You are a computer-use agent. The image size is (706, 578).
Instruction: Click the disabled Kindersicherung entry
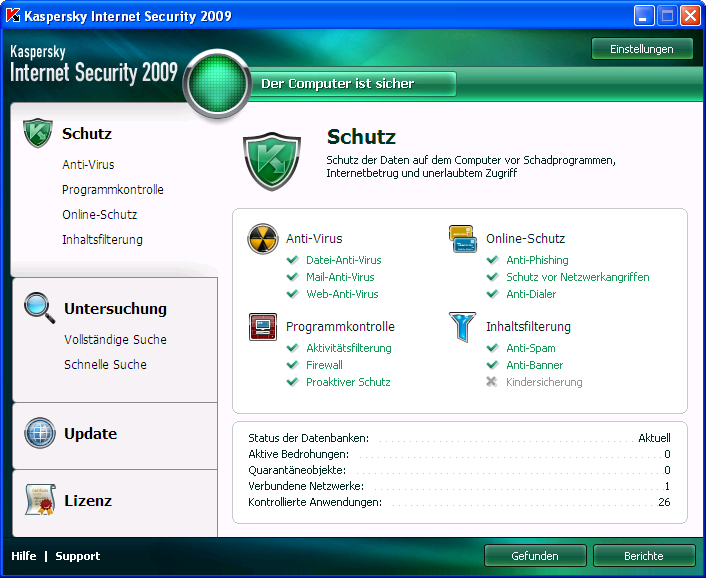544,382
